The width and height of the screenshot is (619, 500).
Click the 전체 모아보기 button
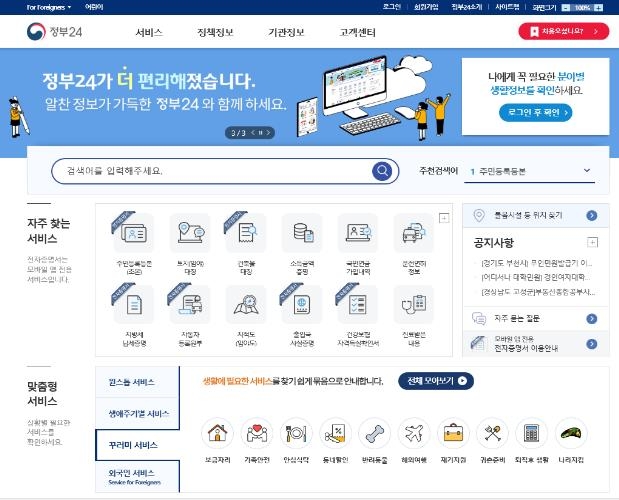point(436,381)
